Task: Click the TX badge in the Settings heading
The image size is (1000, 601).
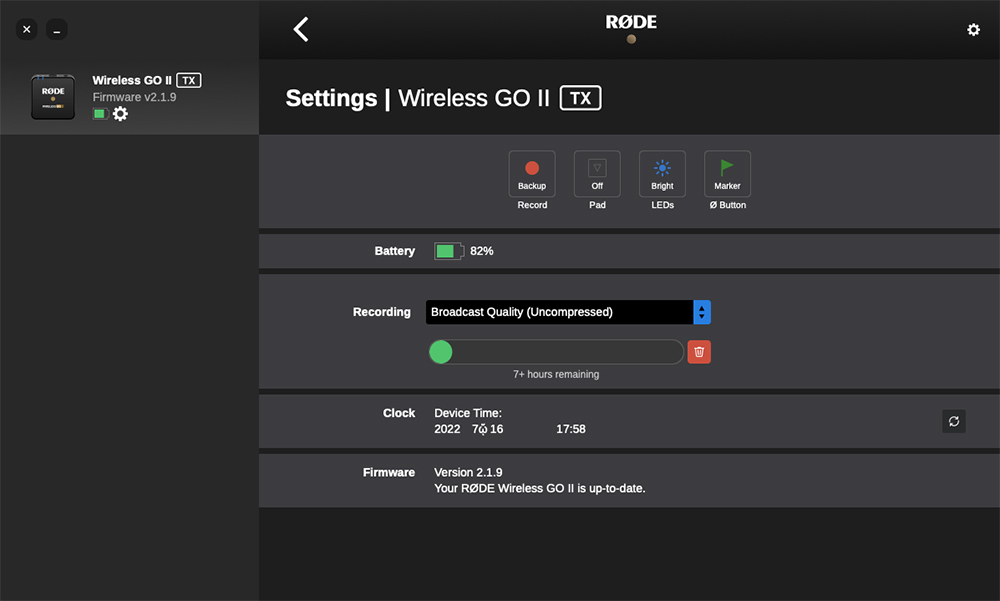Action: 580,98
